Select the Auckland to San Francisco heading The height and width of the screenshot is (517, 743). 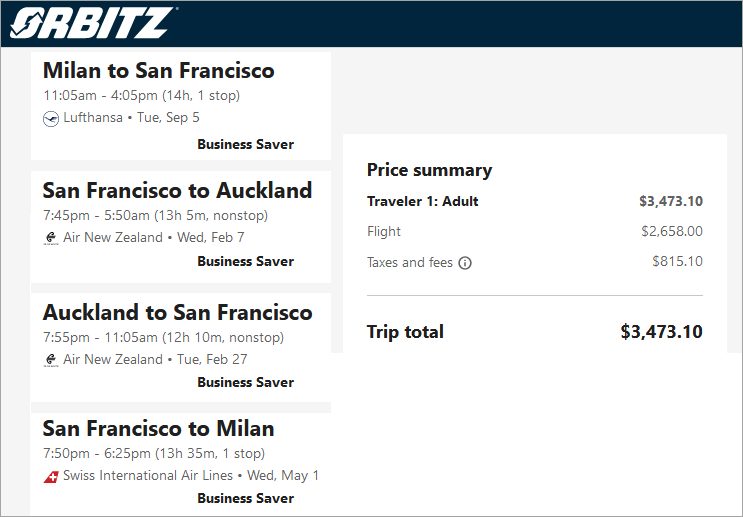pyautogui.click(x=177, y=312)
